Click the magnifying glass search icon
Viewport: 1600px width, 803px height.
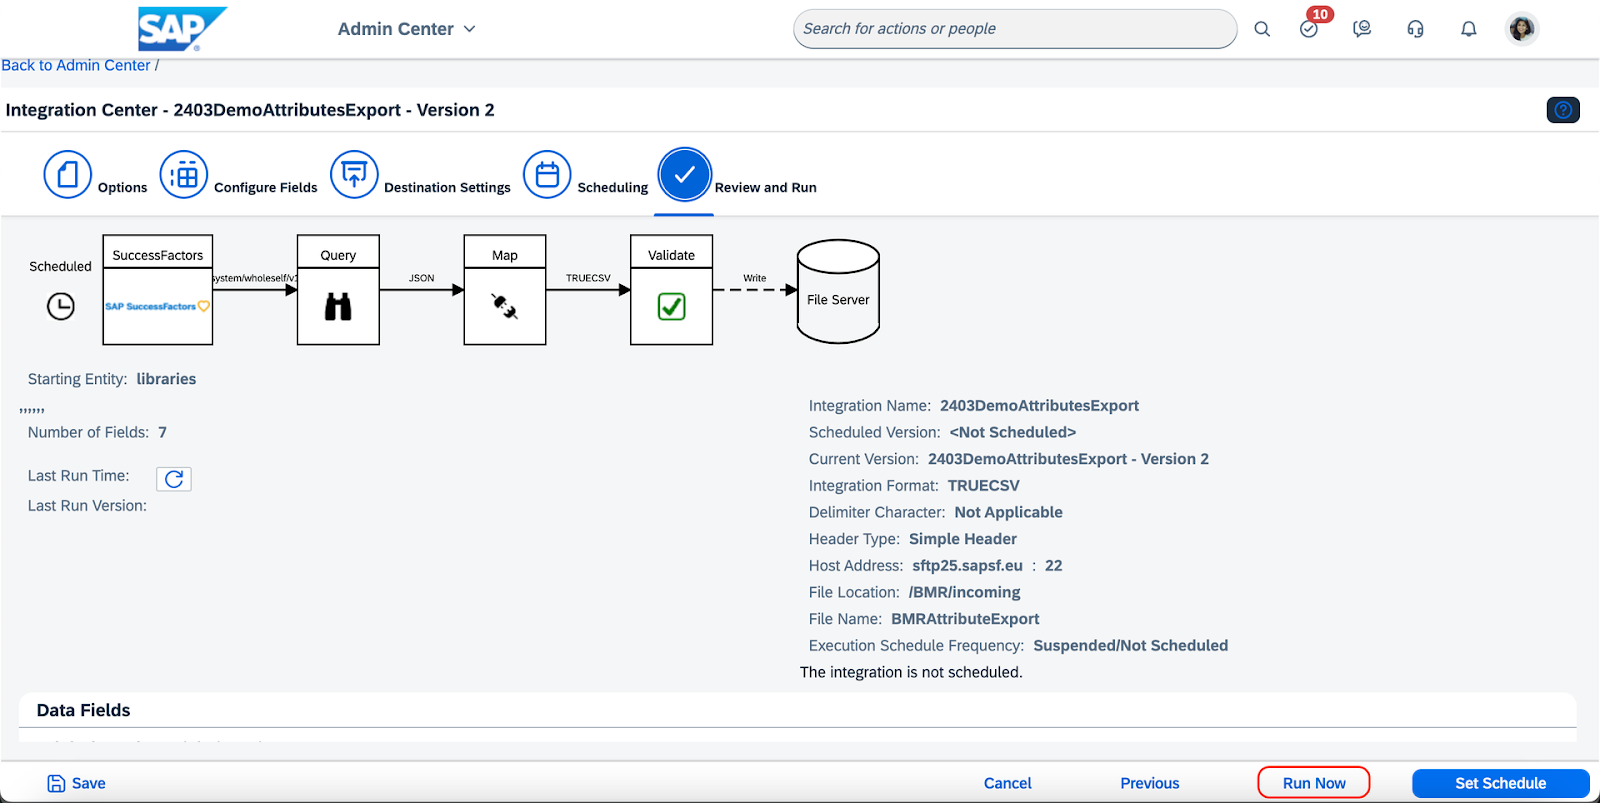pos(1262,29)
